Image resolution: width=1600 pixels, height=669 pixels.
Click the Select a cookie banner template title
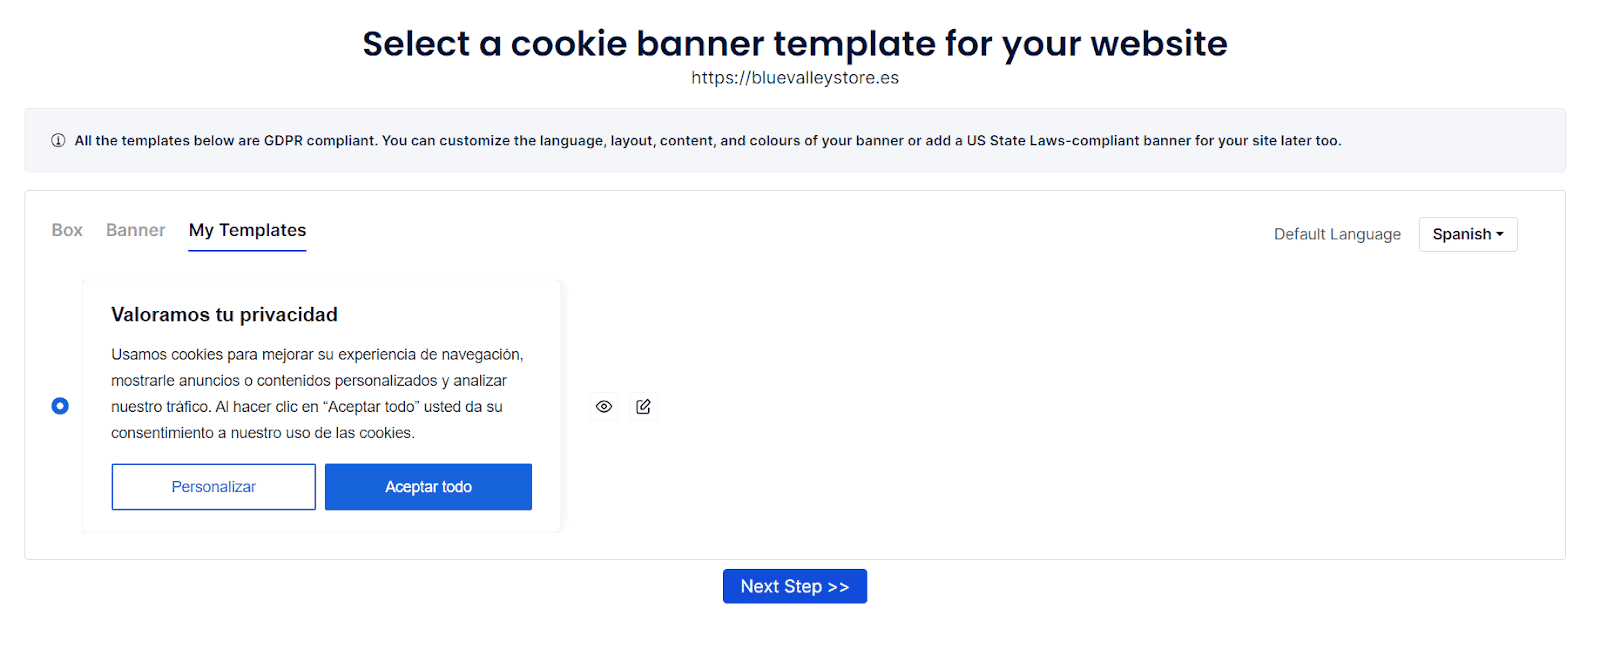(x=795, y=43)
